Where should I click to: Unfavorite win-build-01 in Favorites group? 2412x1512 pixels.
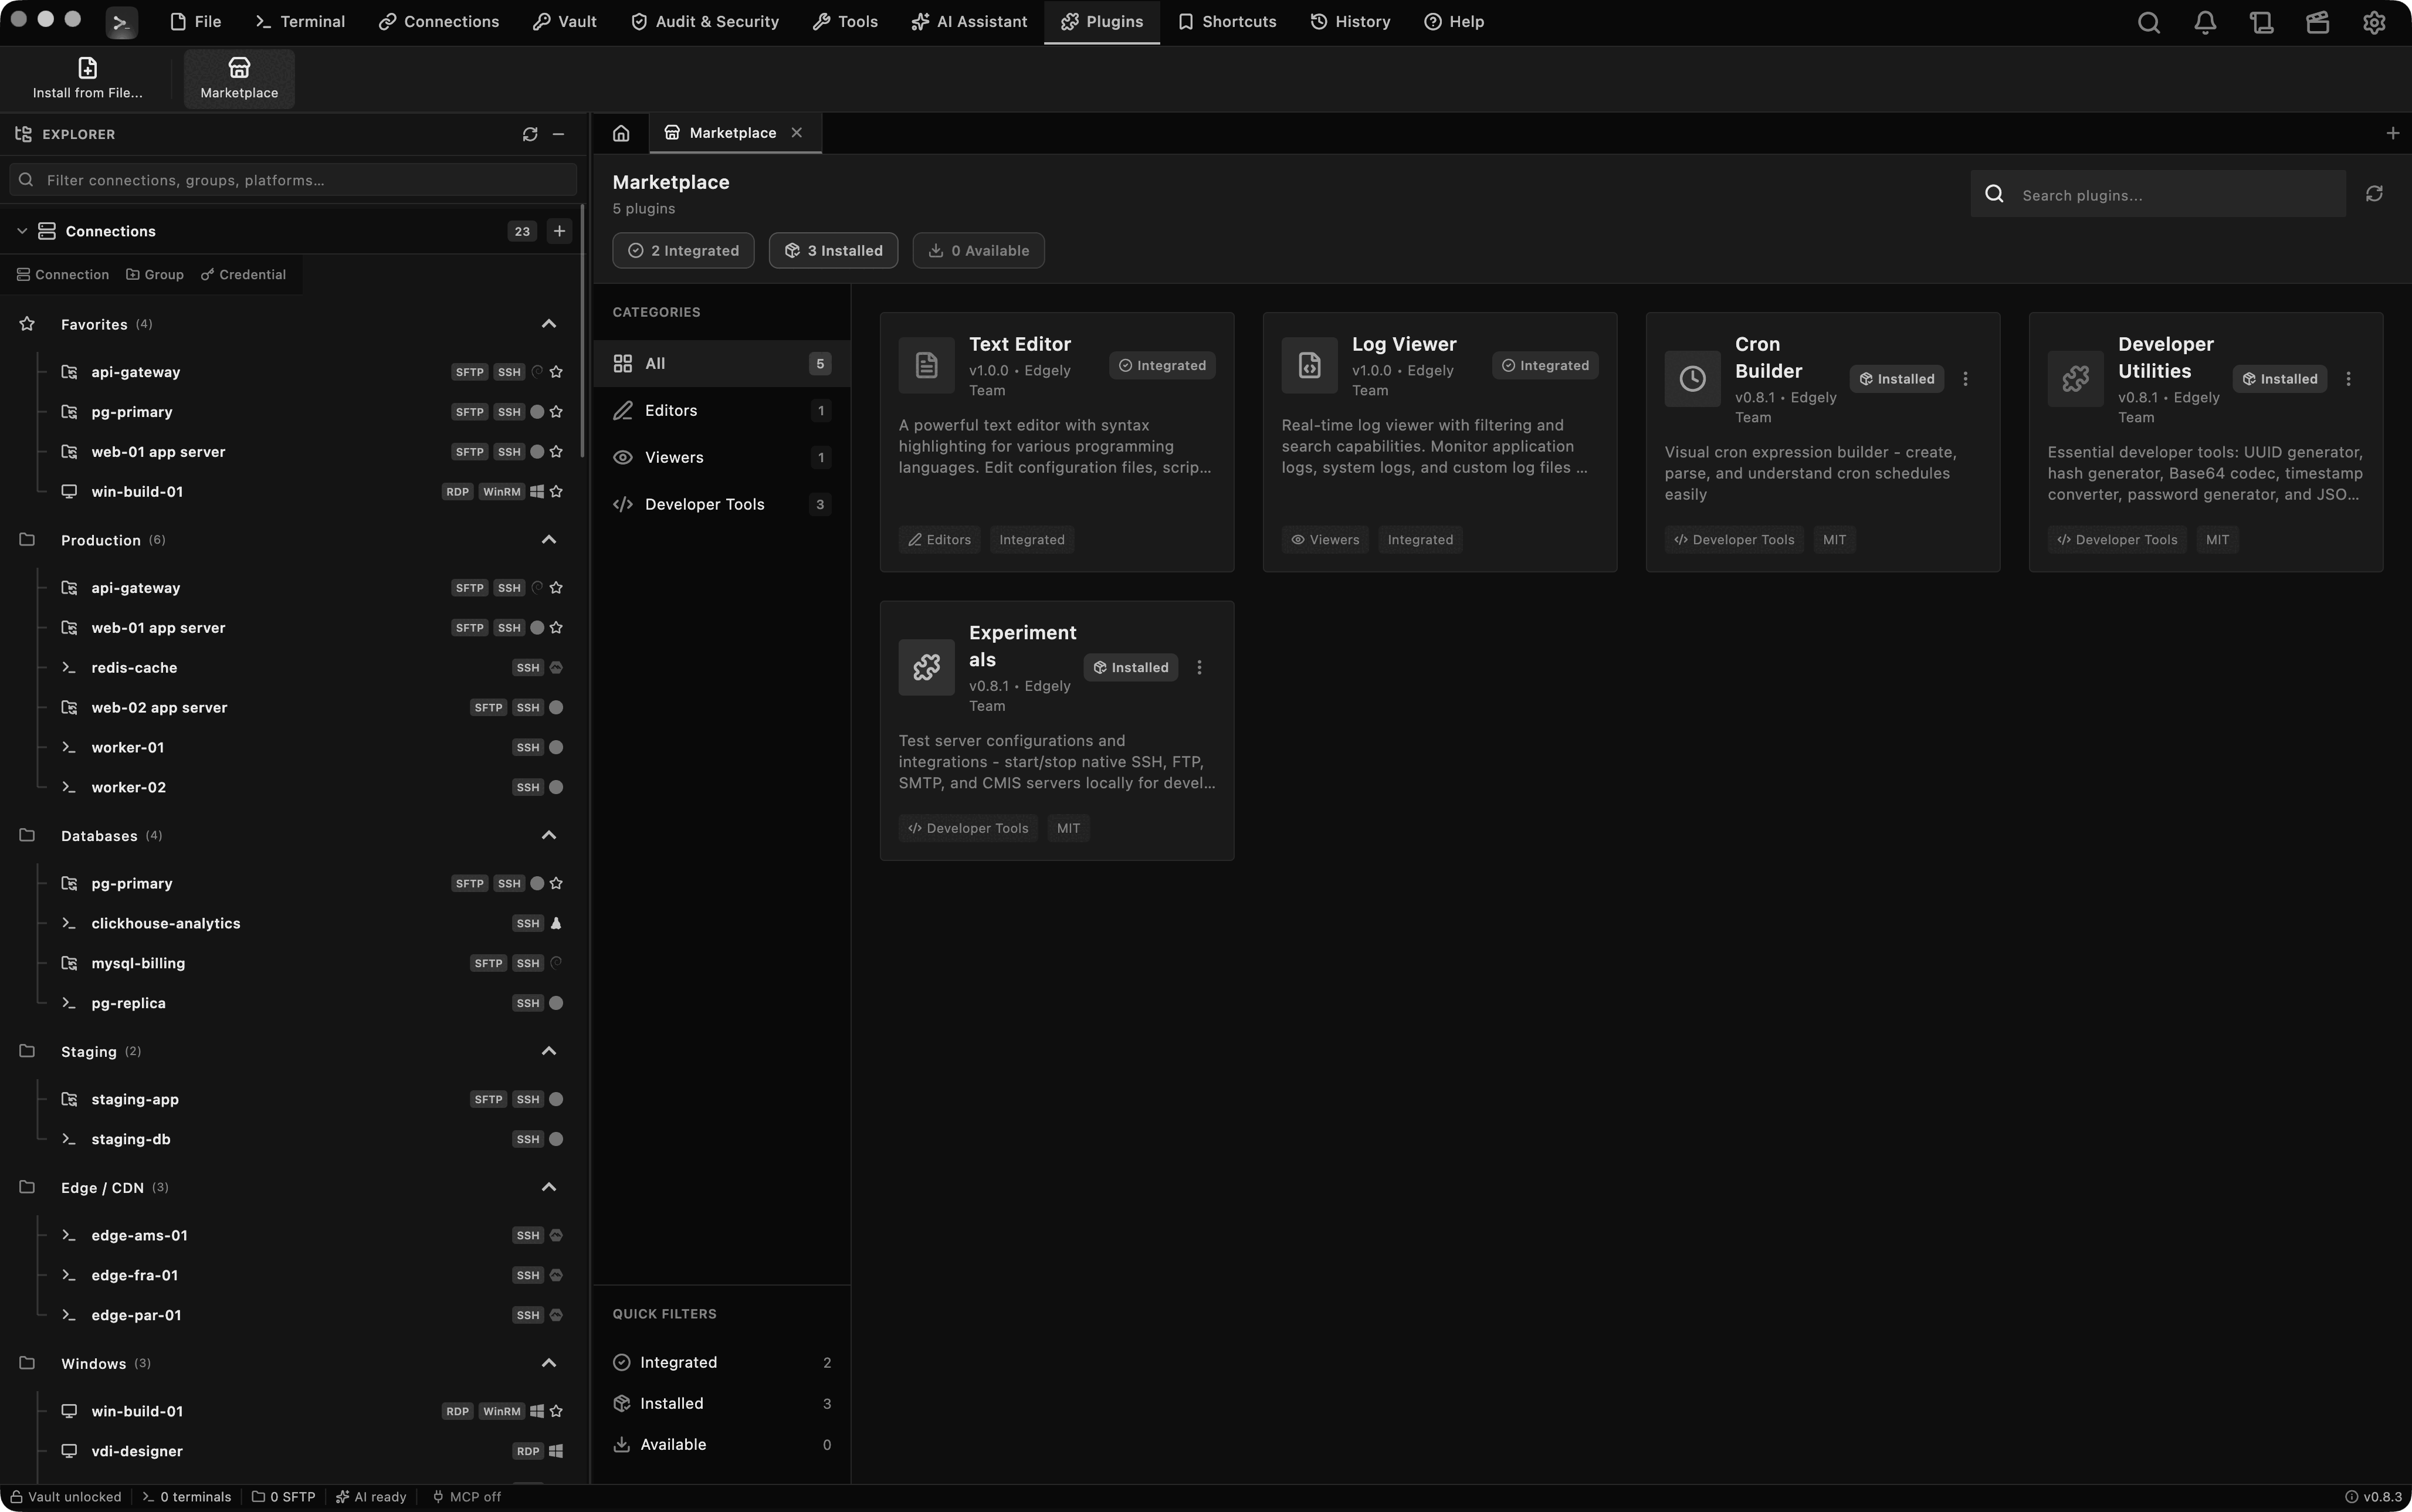557,492
